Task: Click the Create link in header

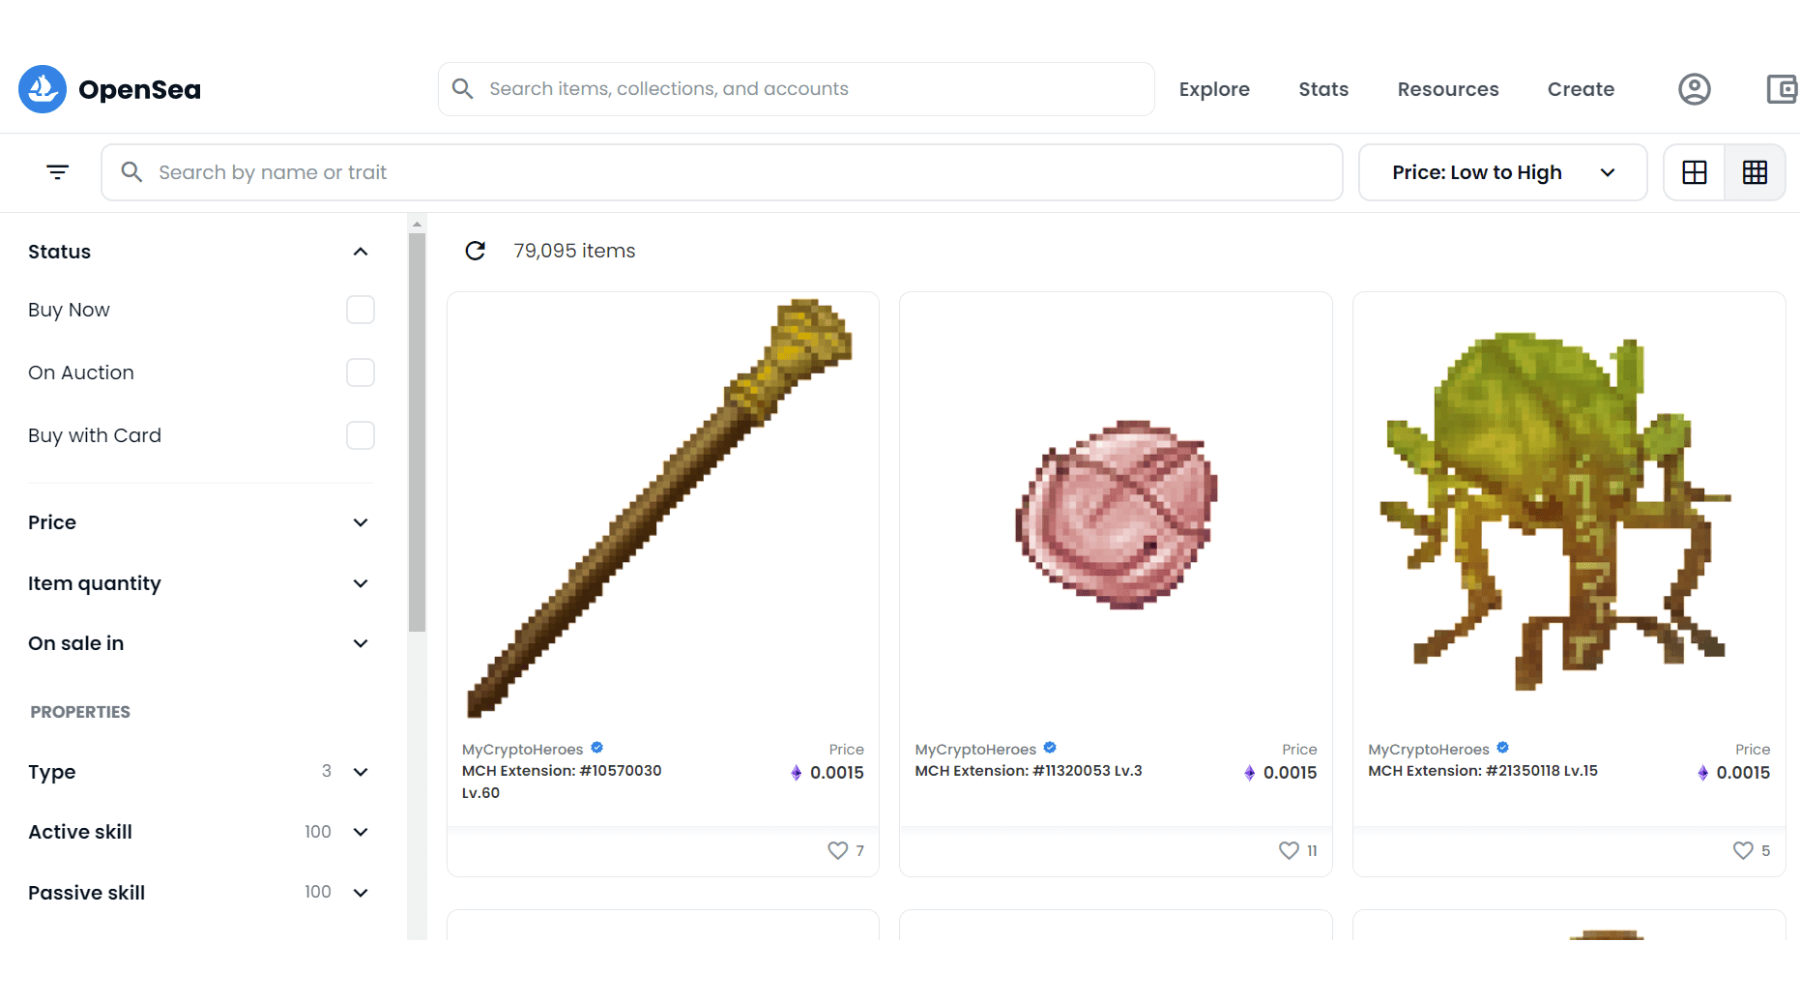Action: pyautogui.click(x=1580, y=89)
